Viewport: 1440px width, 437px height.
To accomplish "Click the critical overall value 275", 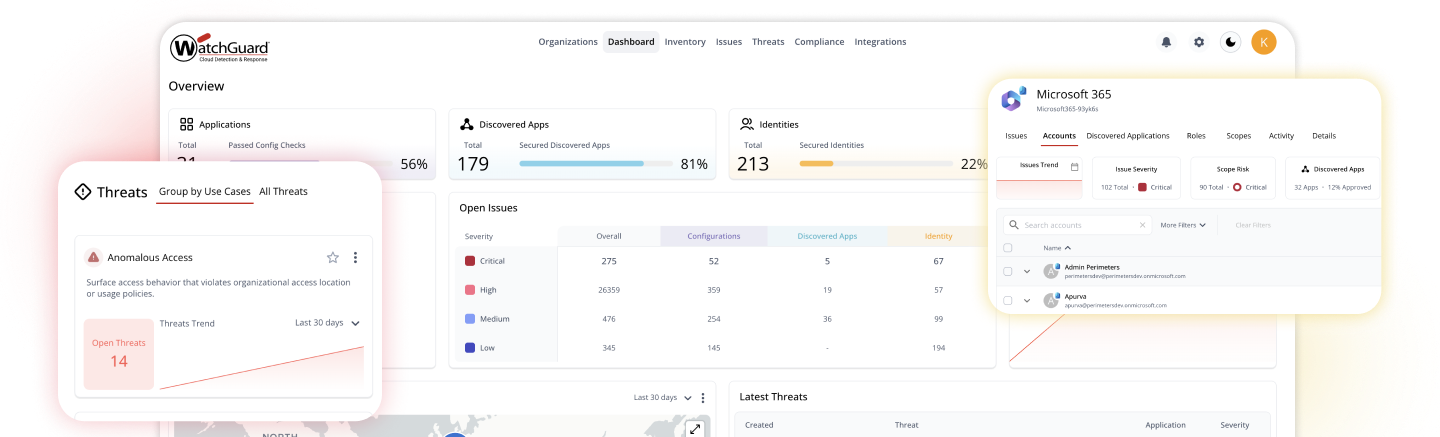I will pos(609,261).
